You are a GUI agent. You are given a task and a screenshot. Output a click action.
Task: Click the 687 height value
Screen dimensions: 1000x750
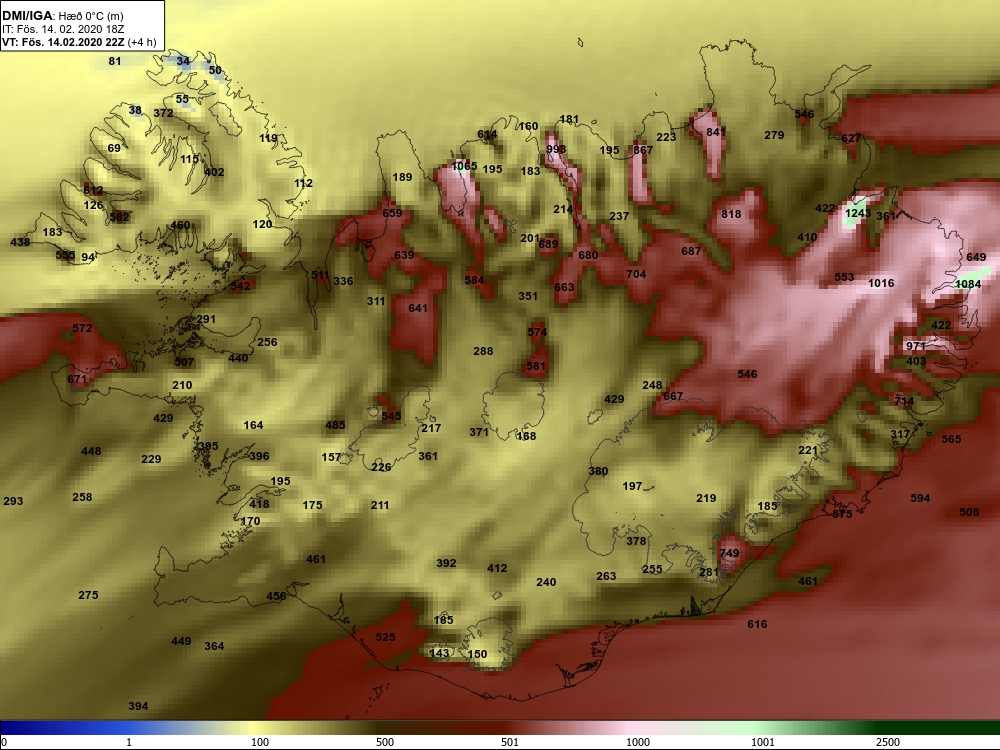pos(691,251)
